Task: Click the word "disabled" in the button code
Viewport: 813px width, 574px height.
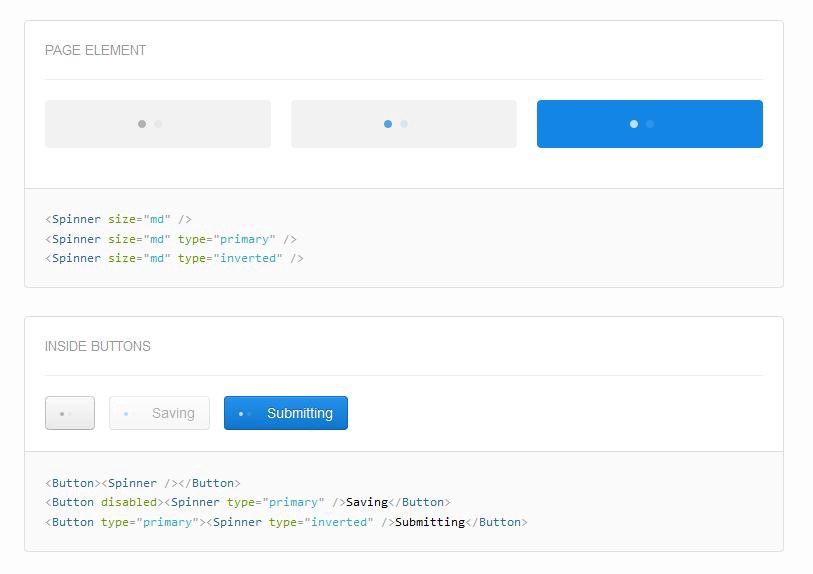Action: [x=129, y=502]
